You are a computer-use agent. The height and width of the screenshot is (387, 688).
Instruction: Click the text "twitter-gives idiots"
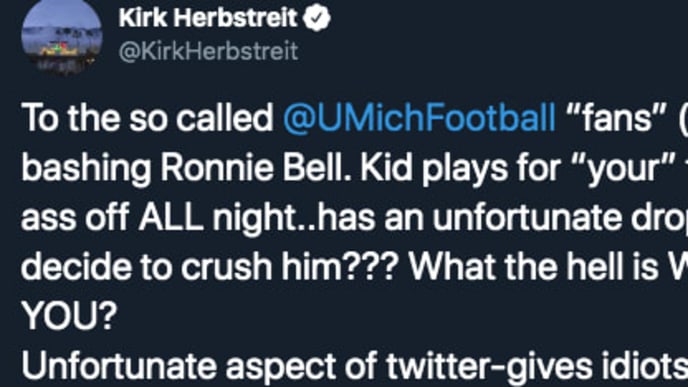[534, 366]
